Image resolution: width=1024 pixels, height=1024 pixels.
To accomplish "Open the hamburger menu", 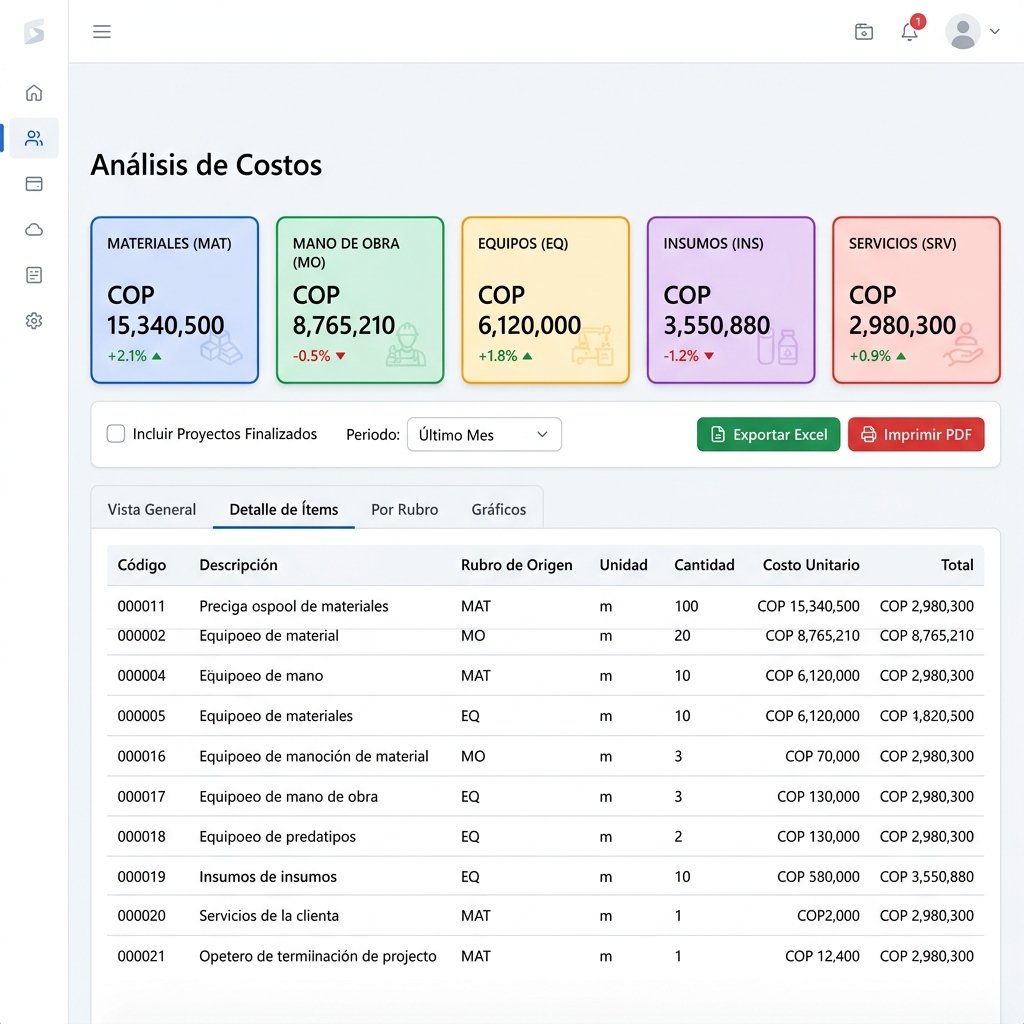I will (x=102, y=31).
